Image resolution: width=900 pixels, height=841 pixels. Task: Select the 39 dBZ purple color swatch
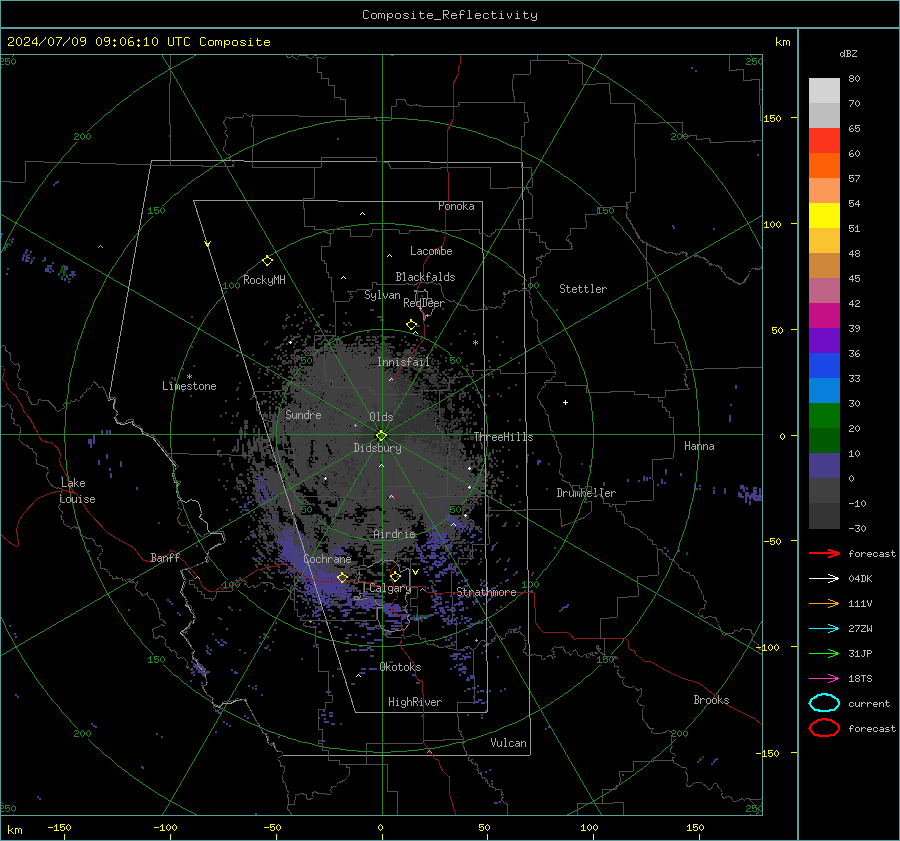(x=824, y=340)
